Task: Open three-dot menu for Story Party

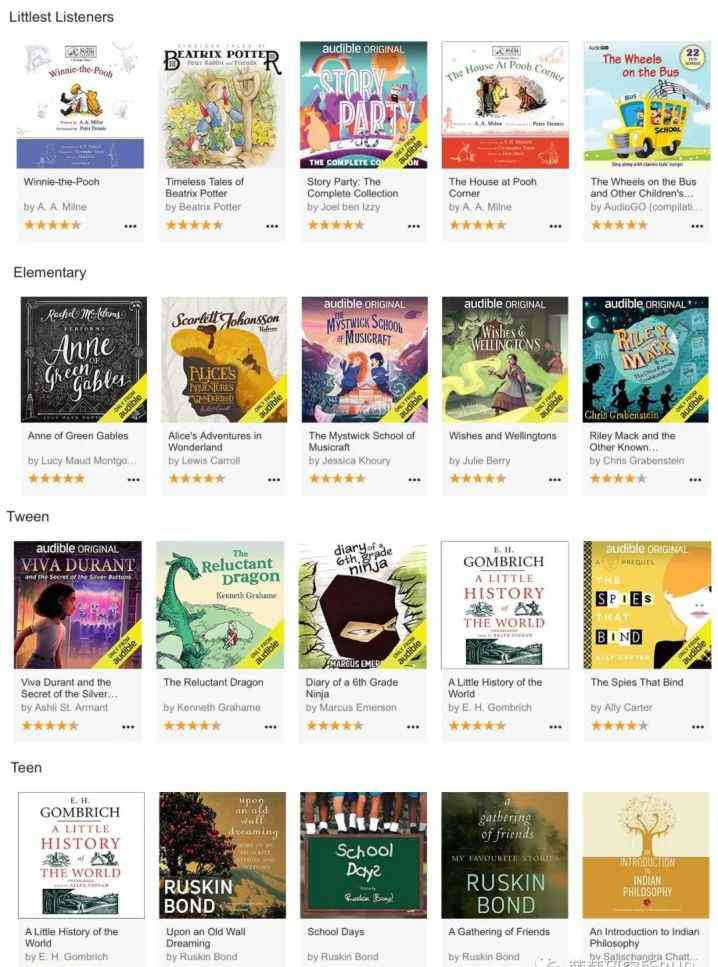Action: coord(413,226)
